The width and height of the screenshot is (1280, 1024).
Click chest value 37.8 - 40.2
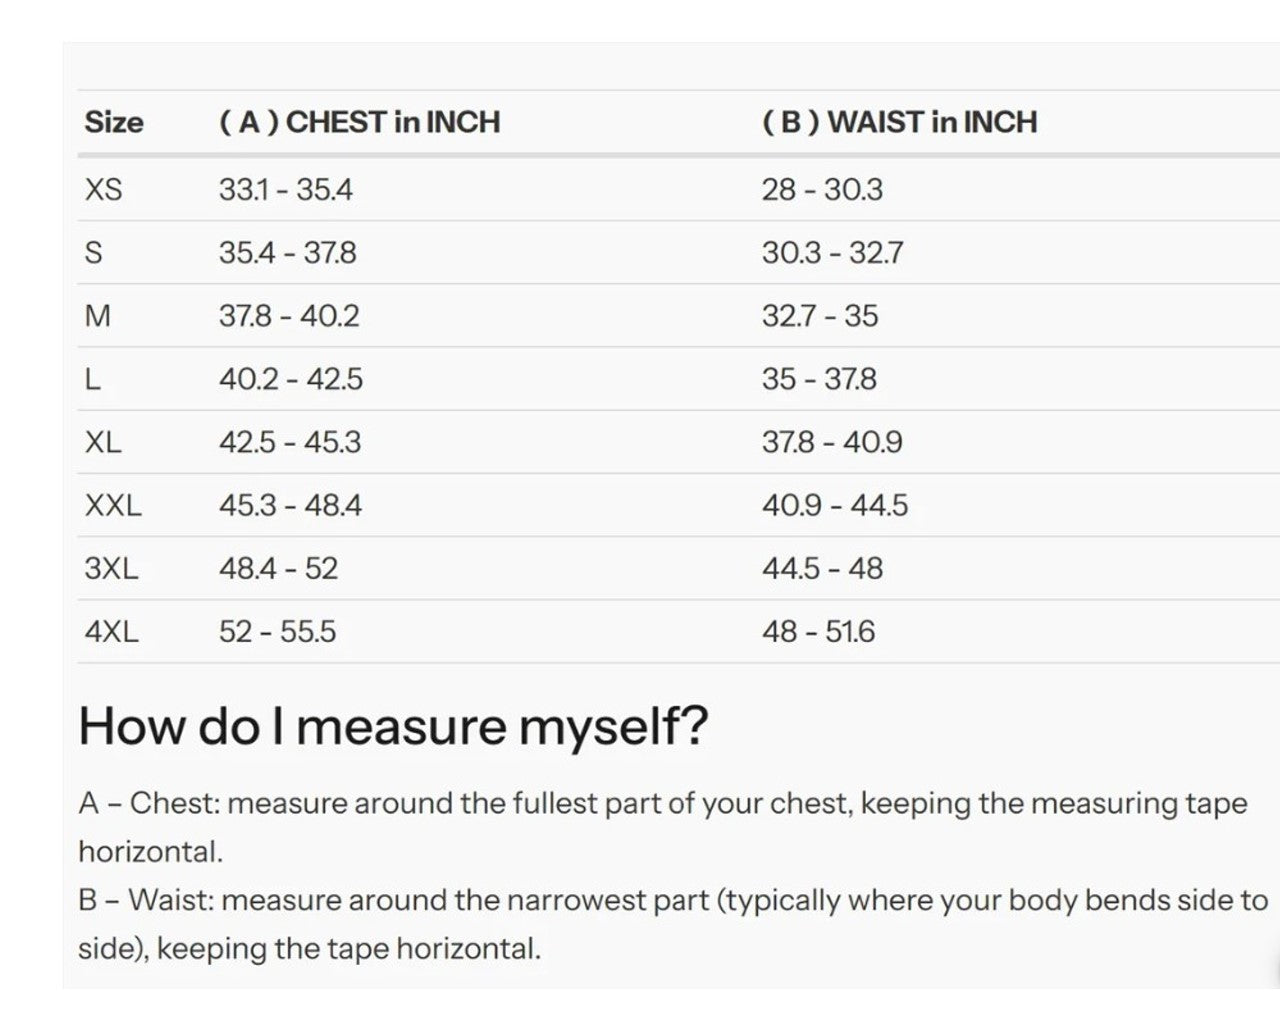[x=289, y=316]
